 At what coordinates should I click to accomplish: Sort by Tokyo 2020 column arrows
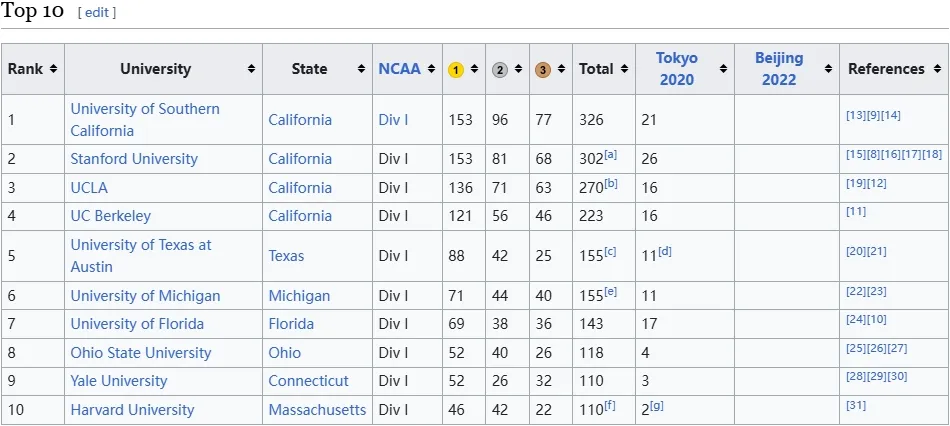[x=723, y=69]
